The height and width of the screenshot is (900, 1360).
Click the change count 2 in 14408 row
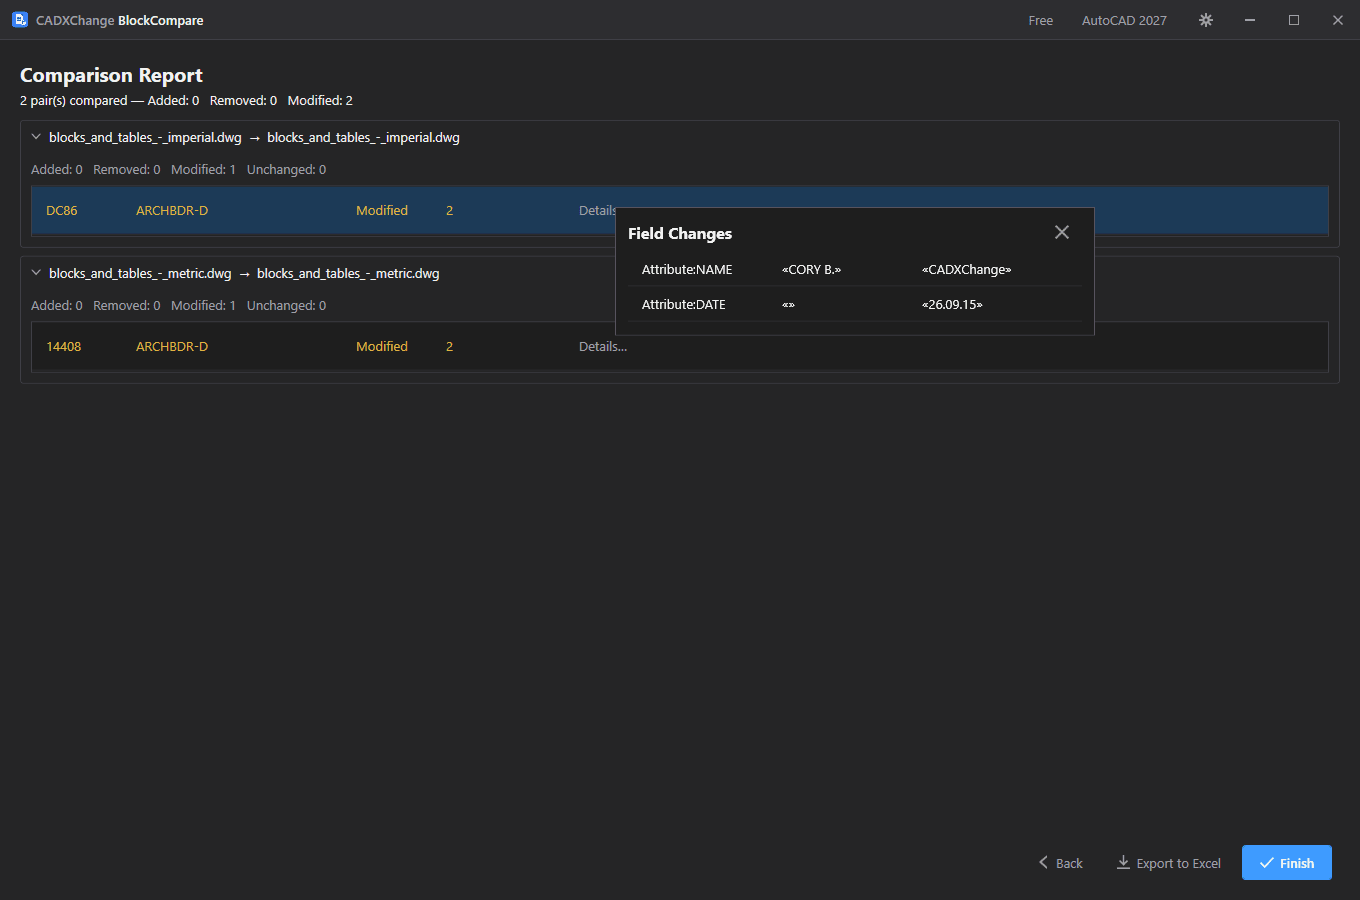(x=450, y=346)
